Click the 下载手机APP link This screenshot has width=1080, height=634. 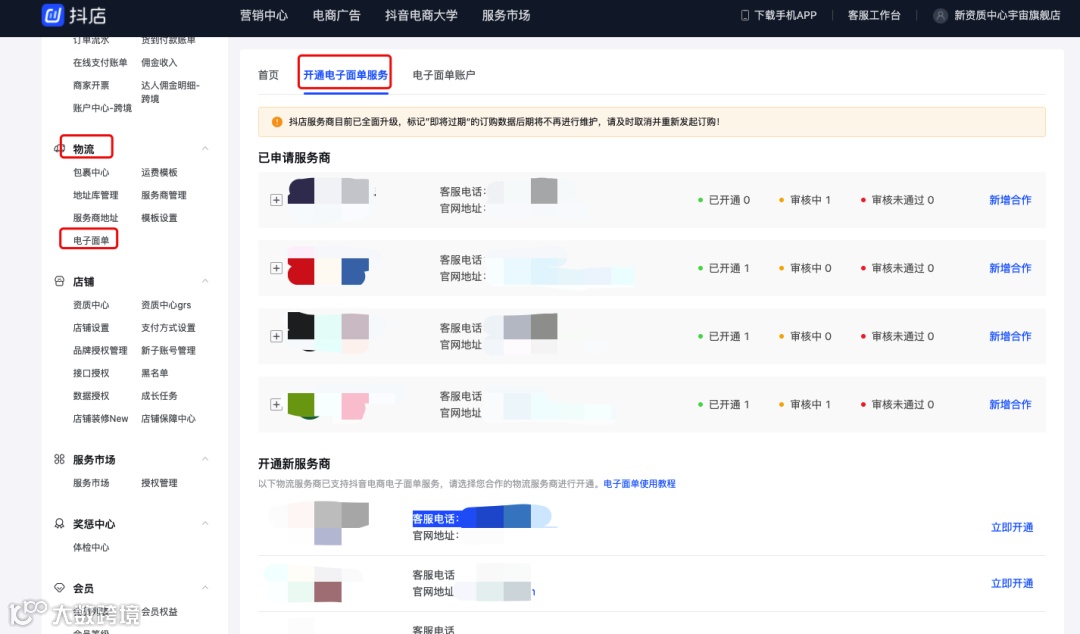click(785, 15)
